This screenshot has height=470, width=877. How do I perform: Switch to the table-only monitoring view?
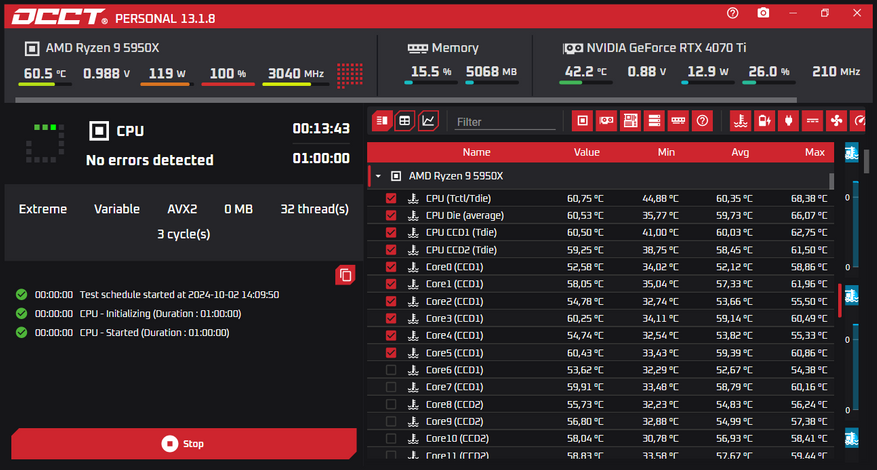[405, 121]
